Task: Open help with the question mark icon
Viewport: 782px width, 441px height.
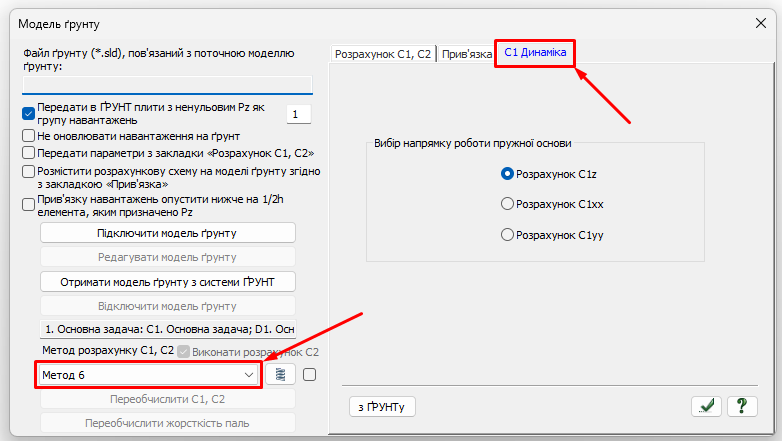Action: point(741,405)
